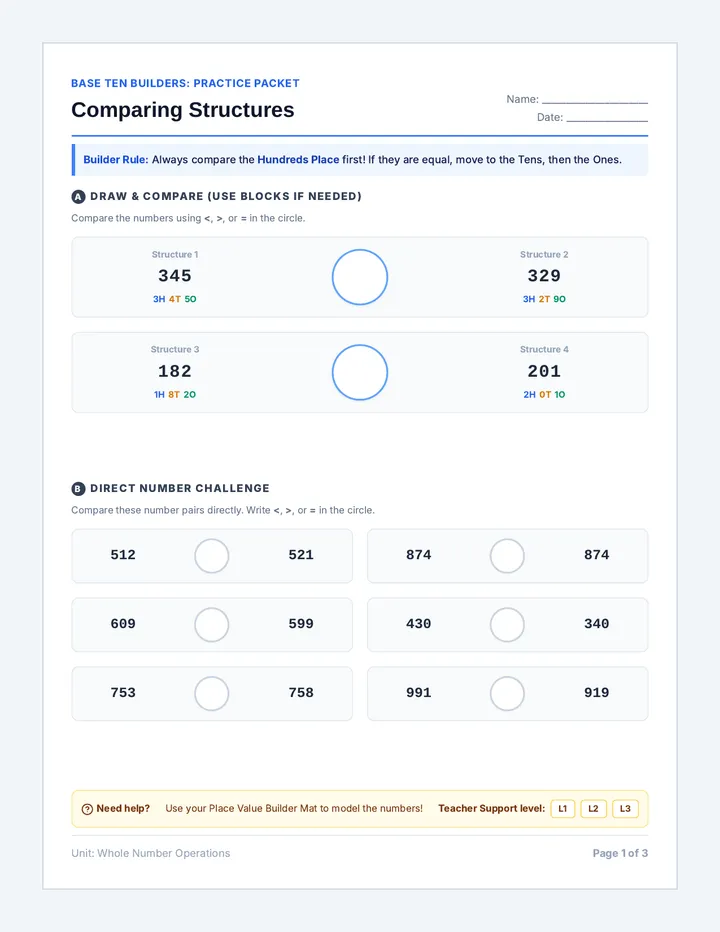Select the L2 teacher support level

point(593,808)
